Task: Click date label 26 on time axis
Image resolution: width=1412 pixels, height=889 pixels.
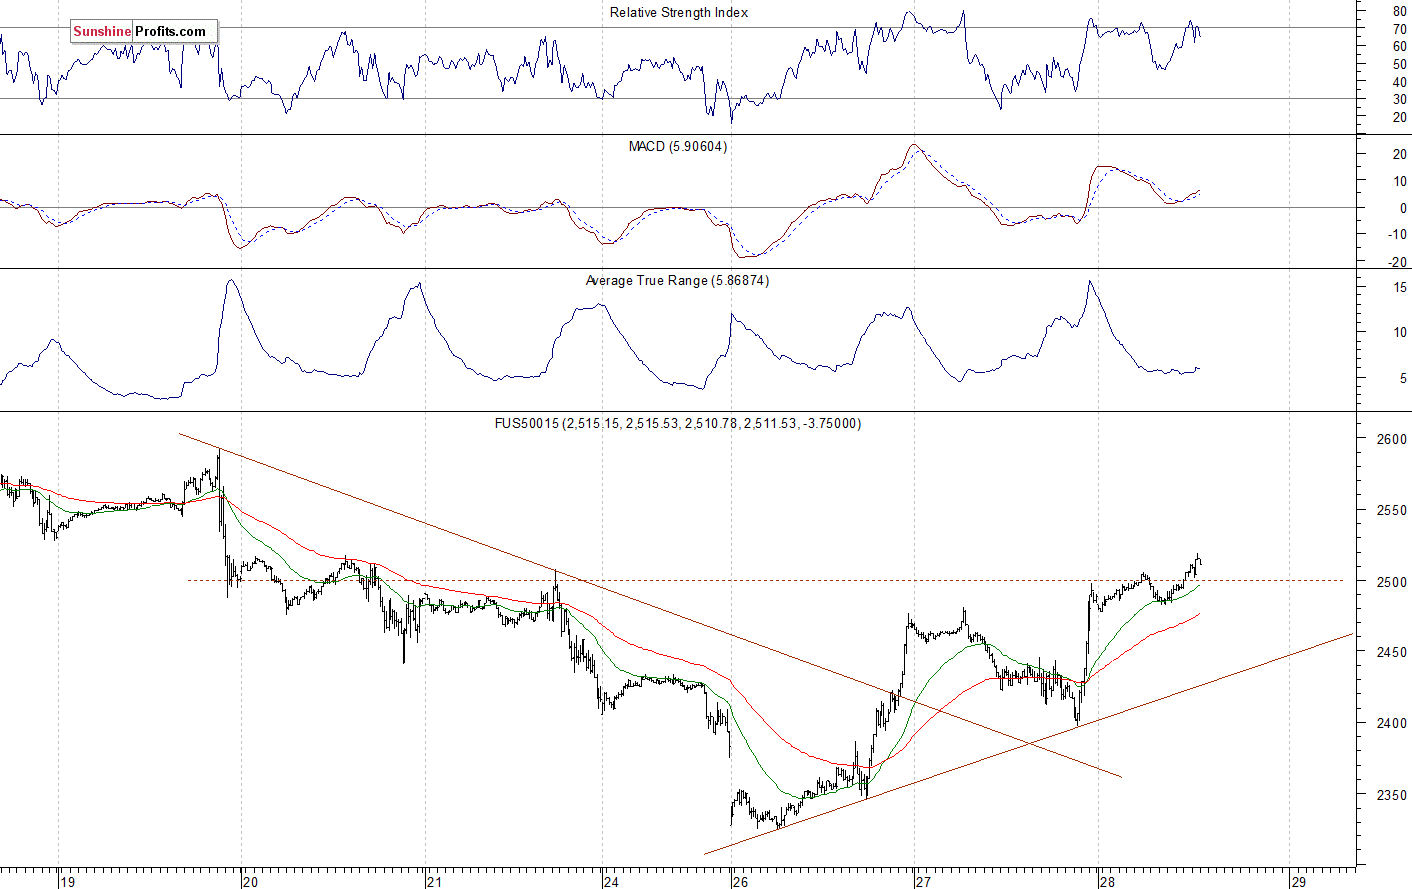Action: pyautogui.click(x=739, y=882)
